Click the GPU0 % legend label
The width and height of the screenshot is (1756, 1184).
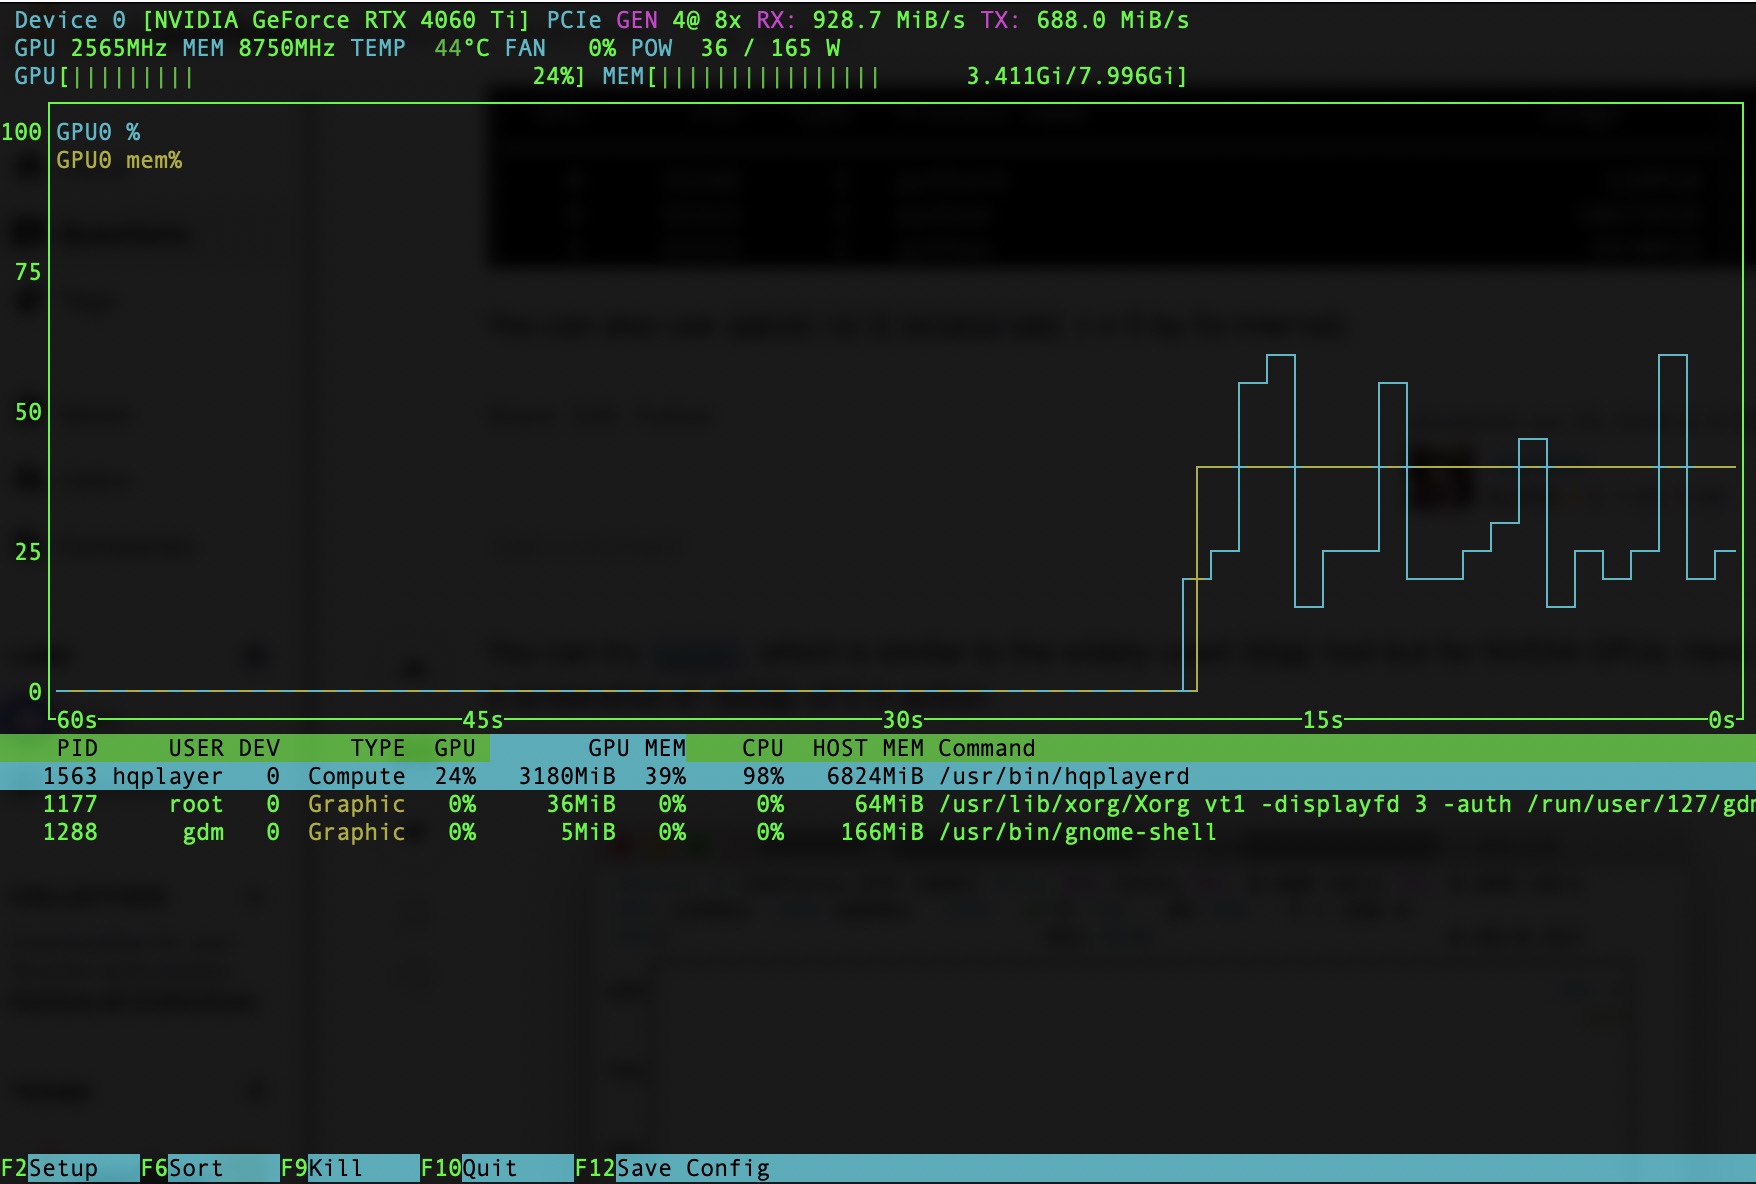tap(98, 132)
